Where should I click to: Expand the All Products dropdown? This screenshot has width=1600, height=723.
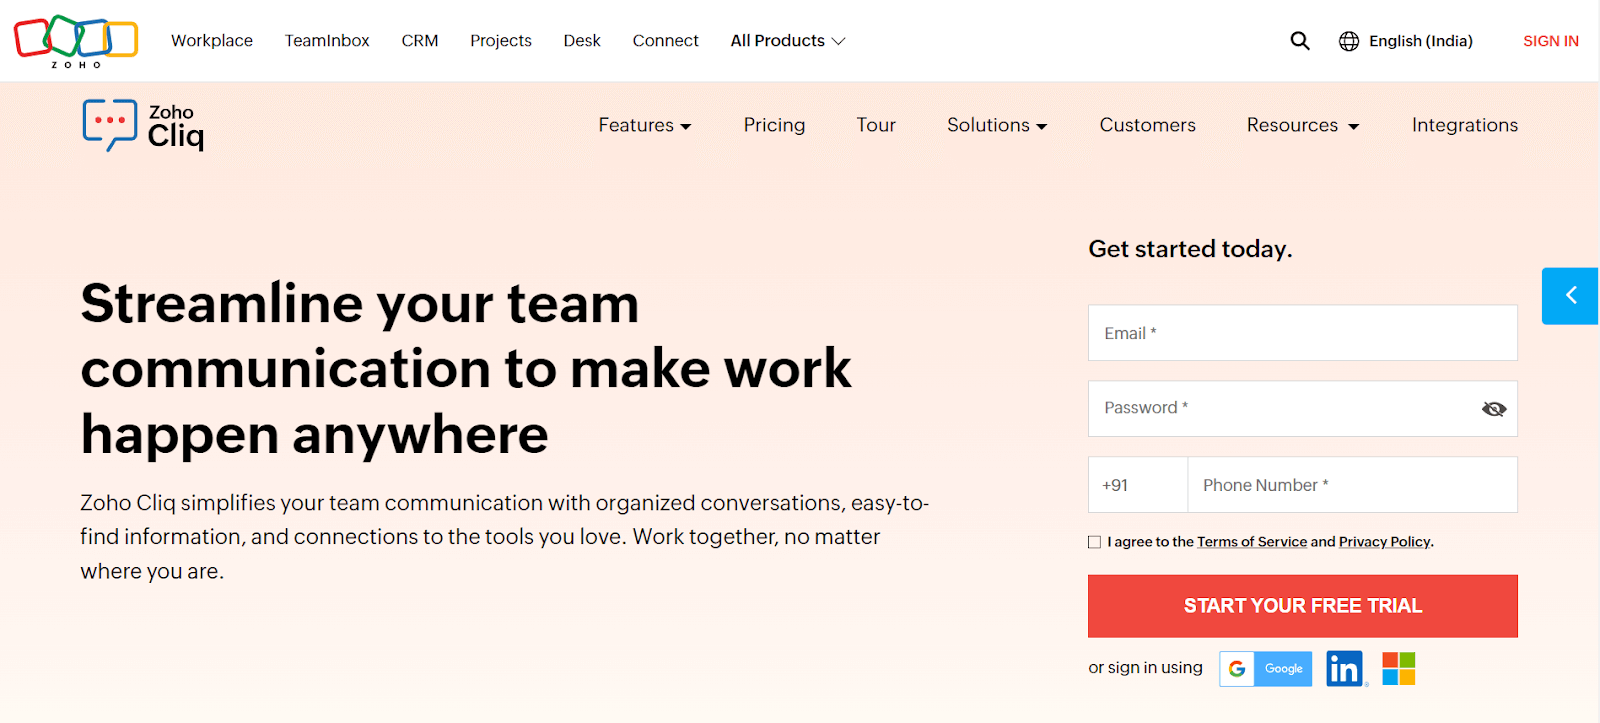coord(788,41)
